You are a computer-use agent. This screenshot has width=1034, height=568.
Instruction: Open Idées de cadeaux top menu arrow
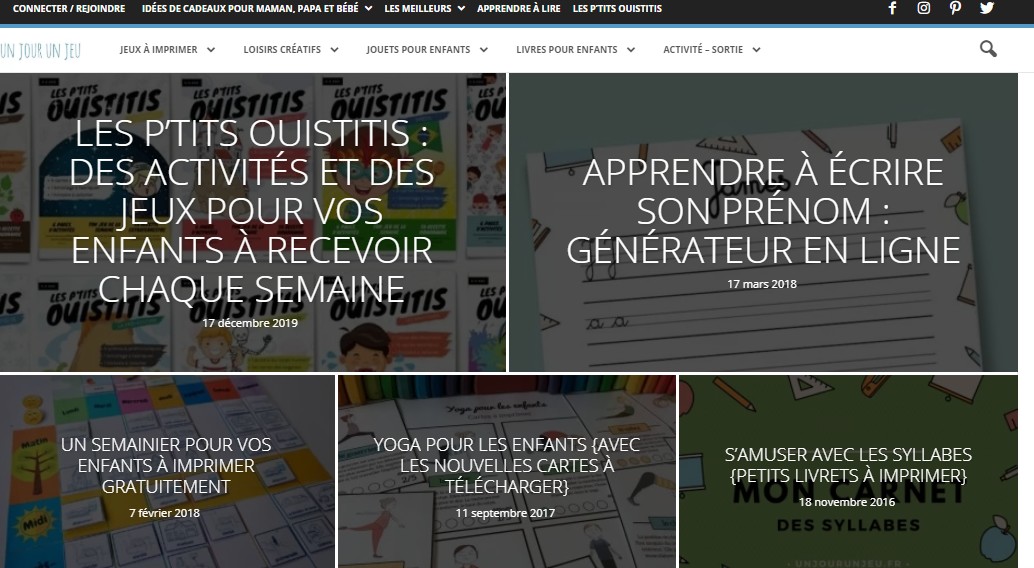coord(368,9)
